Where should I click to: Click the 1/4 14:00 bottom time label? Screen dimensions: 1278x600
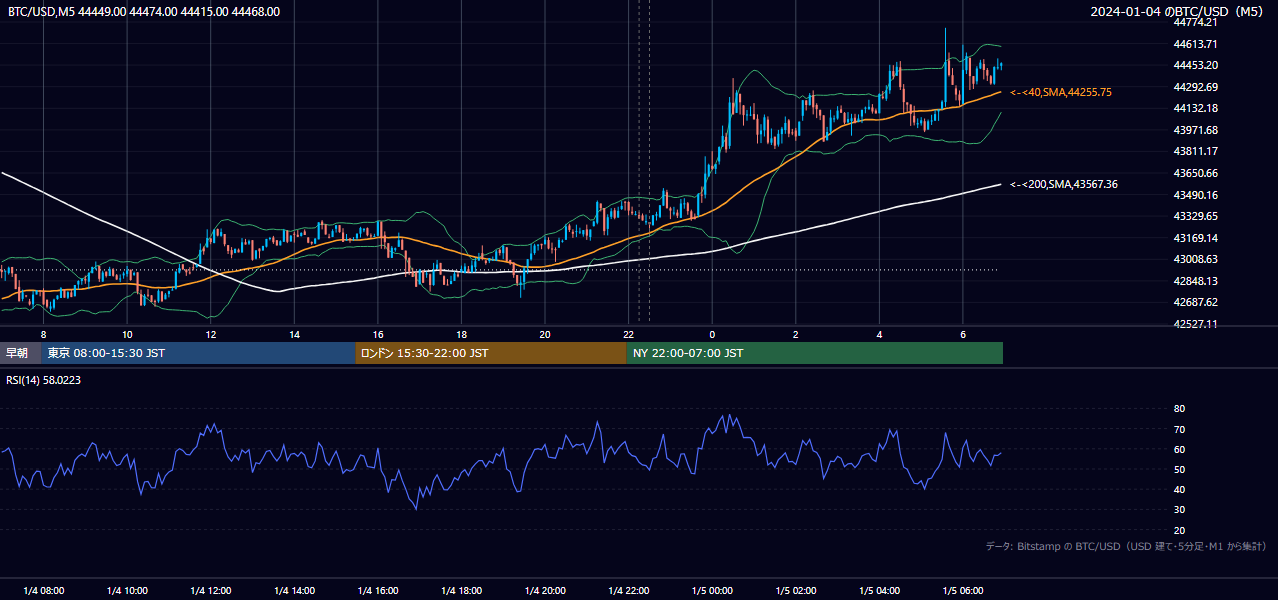[x=294, y=591]
